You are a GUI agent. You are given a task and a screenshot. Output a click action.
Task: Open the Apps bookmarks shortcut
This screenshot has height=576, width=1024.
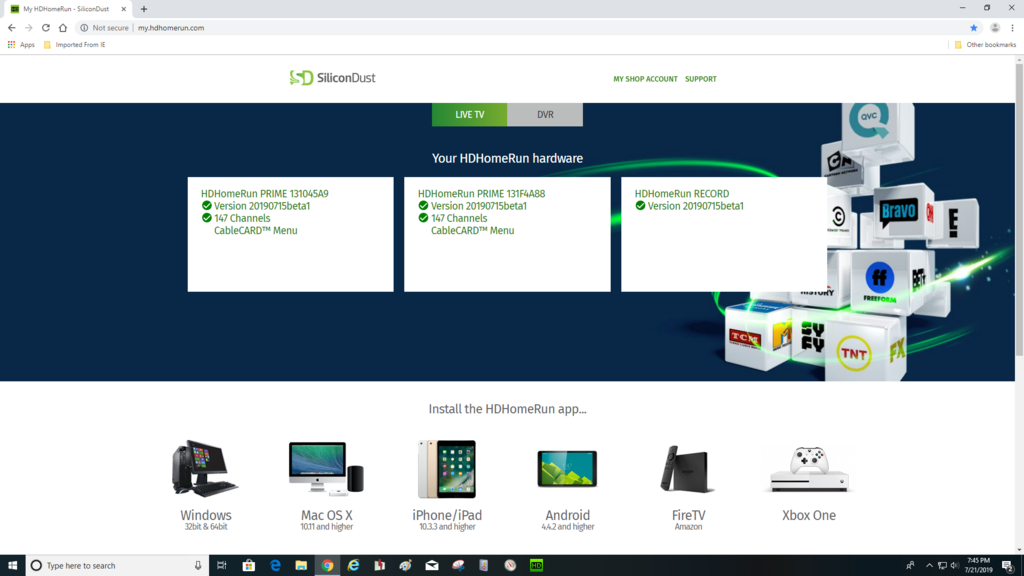coord(21,44)
